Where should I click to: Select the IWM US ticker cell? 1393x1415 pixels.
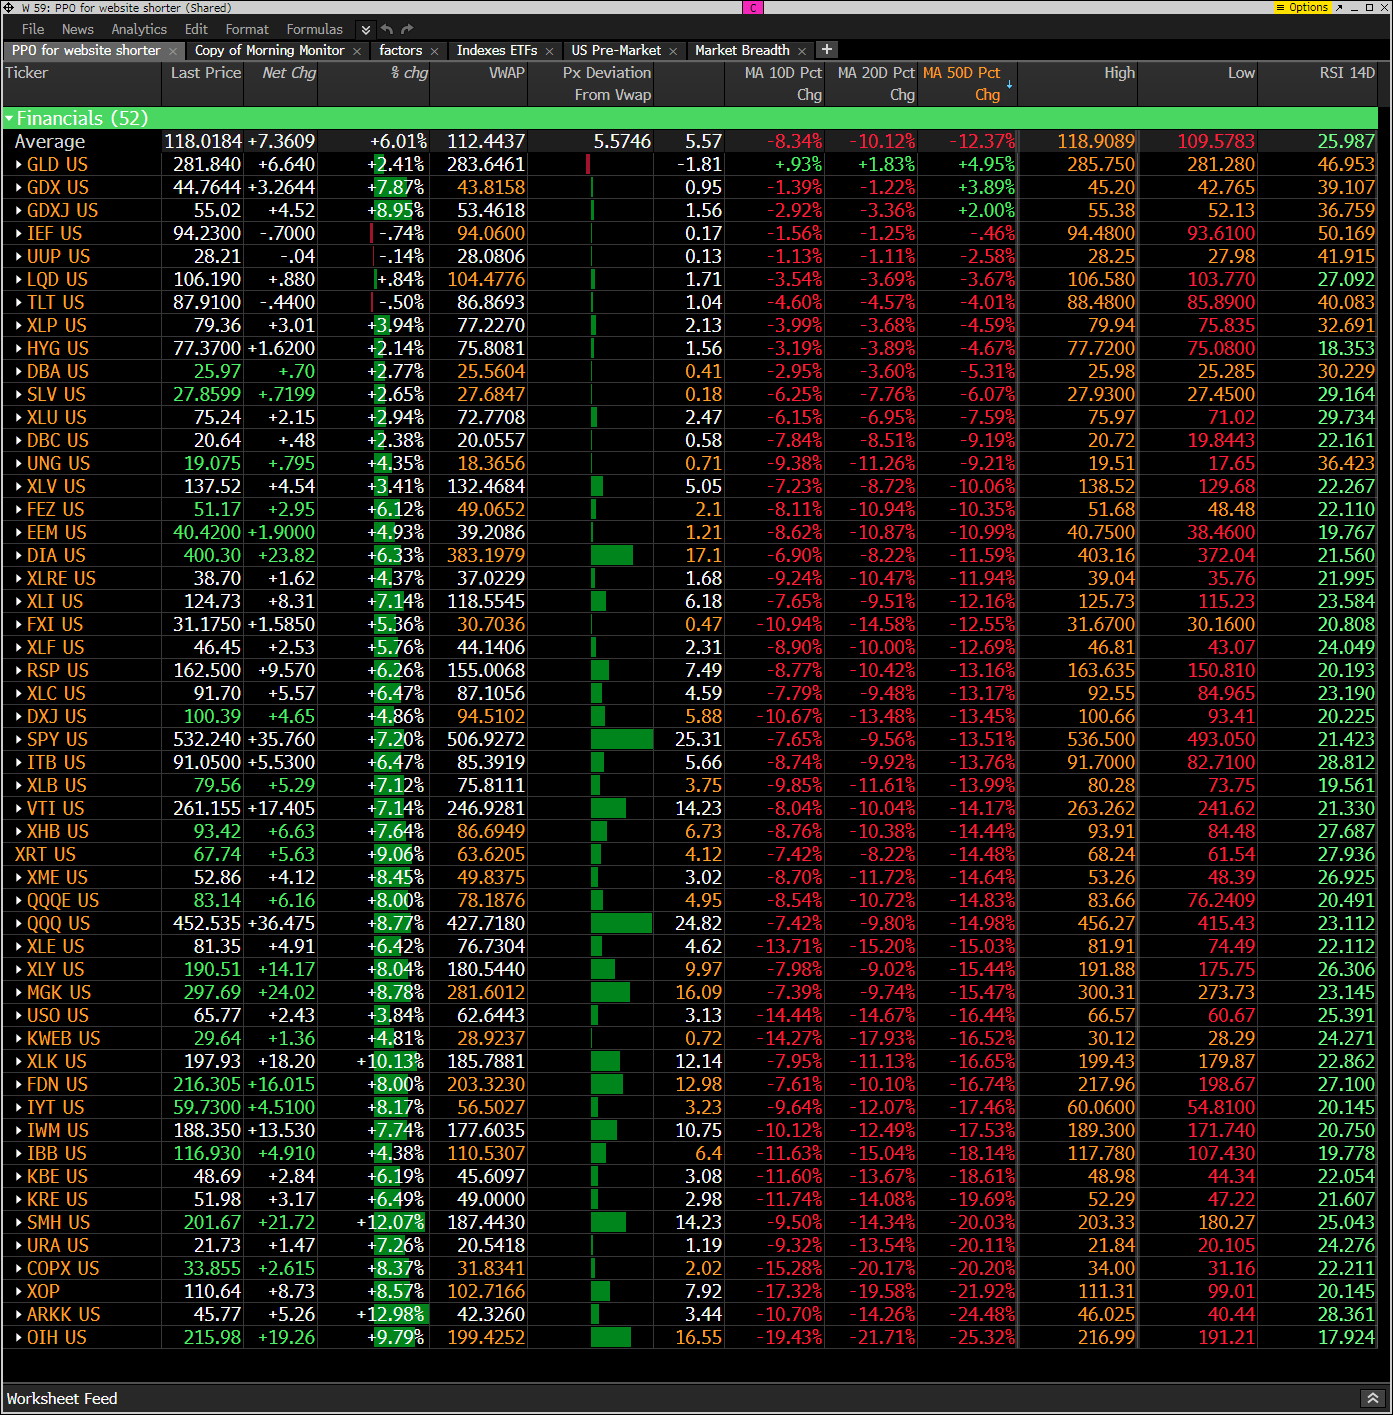[57, 1131]
